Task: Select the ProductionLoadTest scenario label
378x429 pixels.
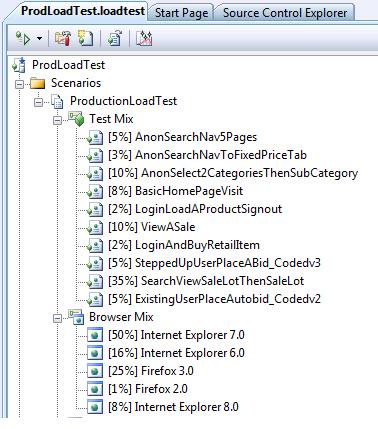Action: coord(123,101)
